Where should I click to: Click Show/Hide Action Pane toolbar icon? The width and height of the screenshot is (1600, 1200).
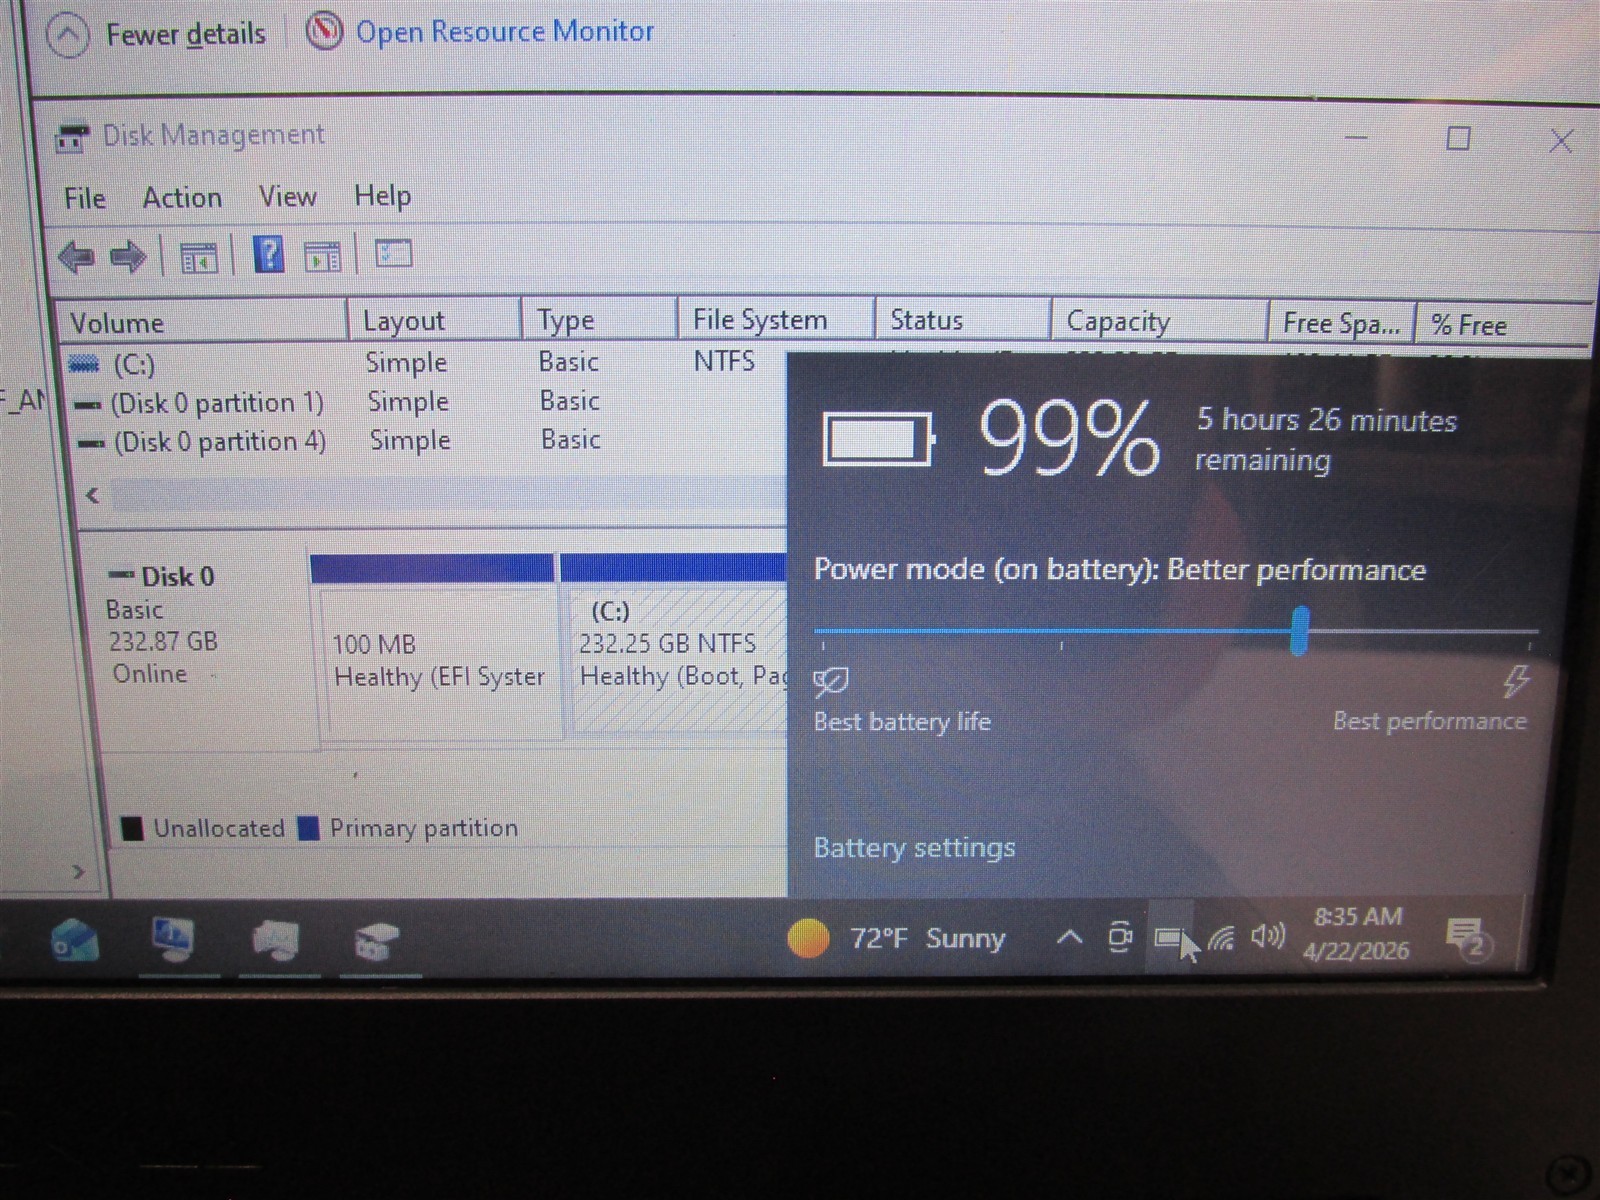pos(322,256)
